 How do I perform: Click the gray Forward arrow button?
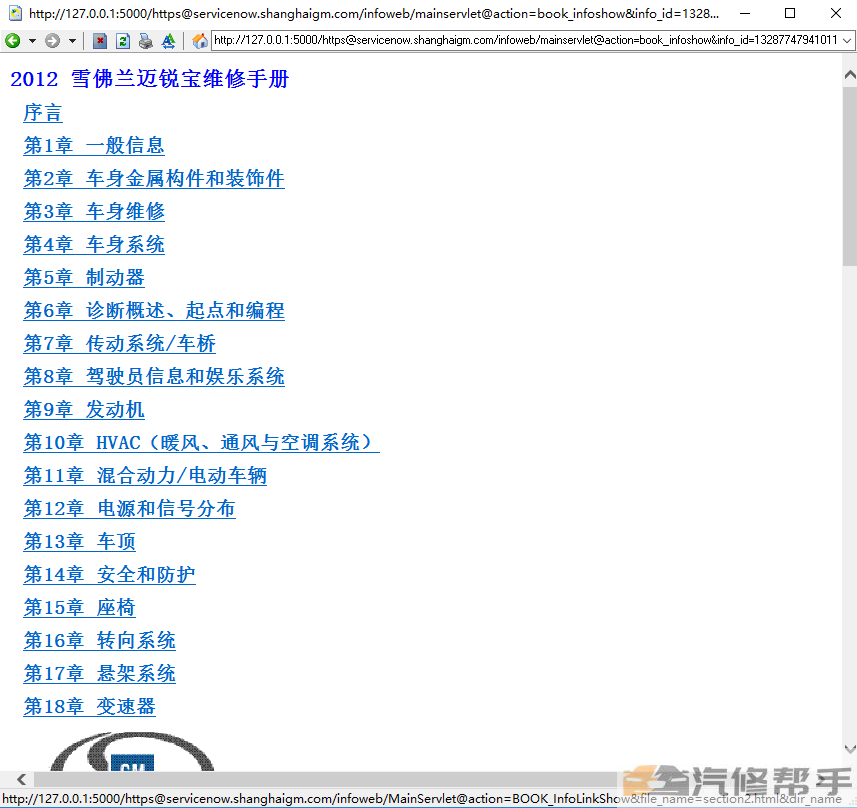pyautogui.click(x=52, y=40)
